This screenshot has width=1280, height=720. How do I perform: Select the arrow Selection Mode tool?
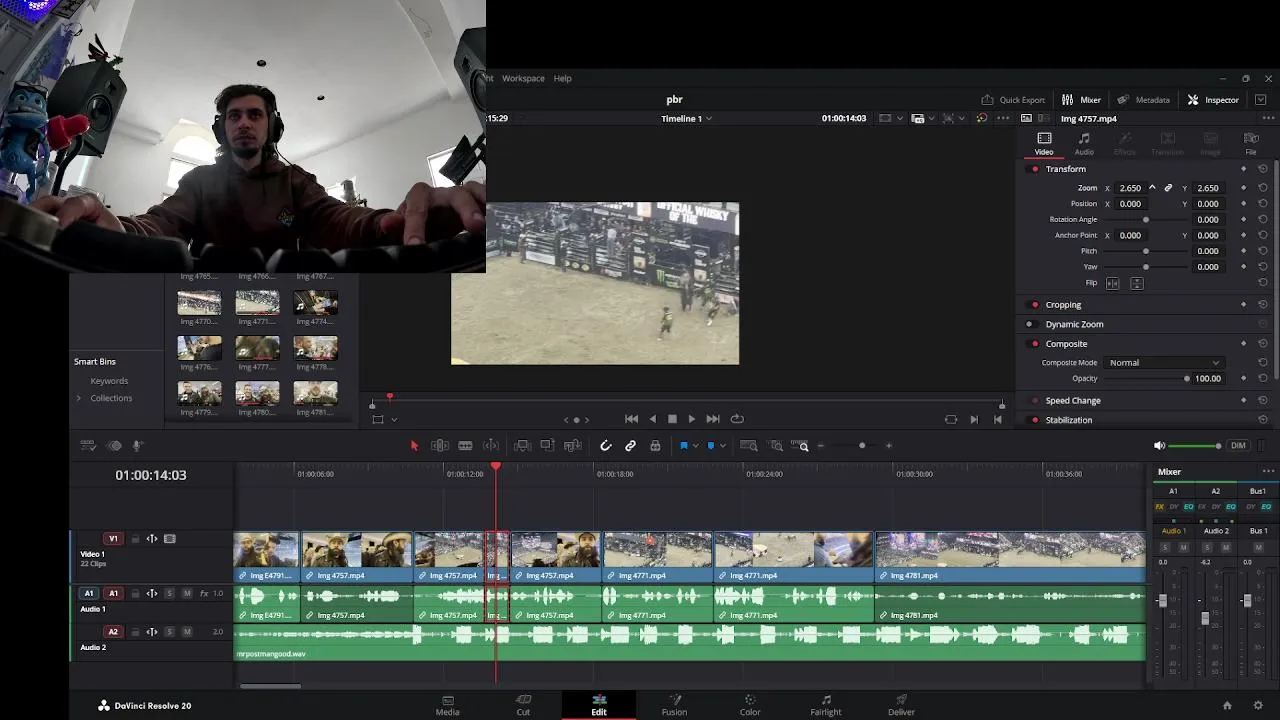(x=414, y=446)
